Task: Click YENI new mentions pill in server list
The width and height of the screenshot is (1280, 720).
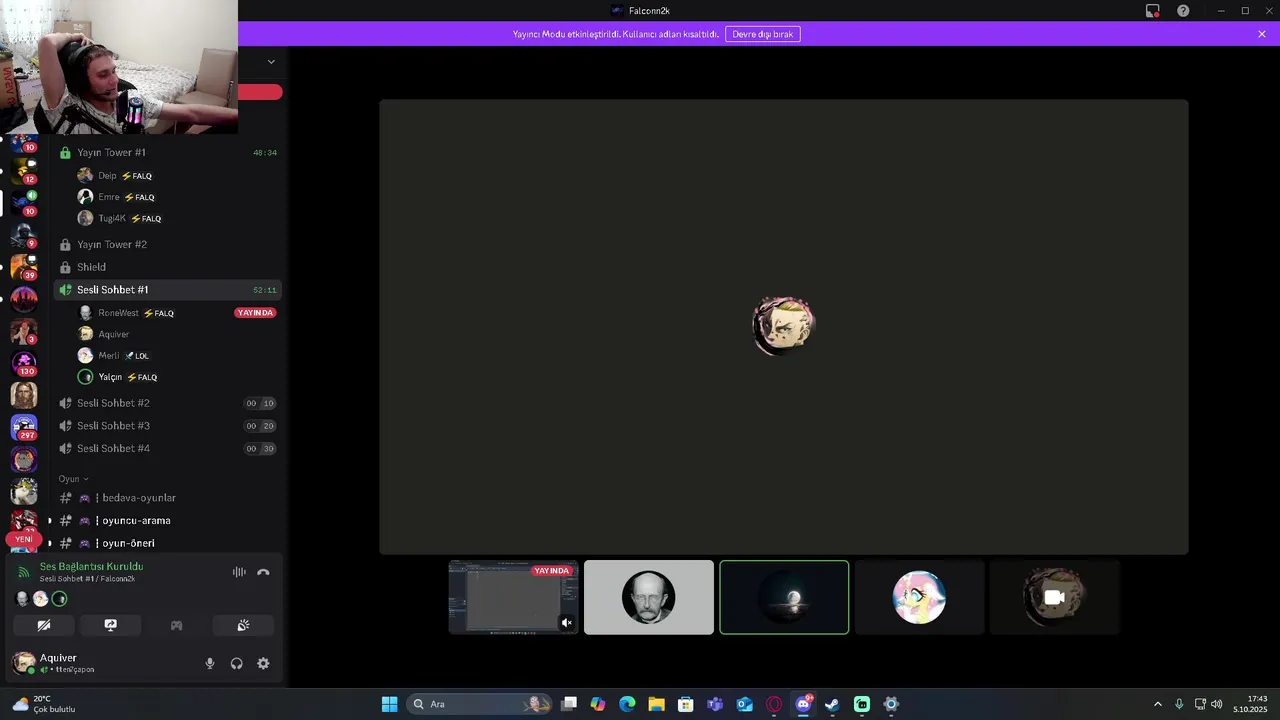Action: [24, 539]
